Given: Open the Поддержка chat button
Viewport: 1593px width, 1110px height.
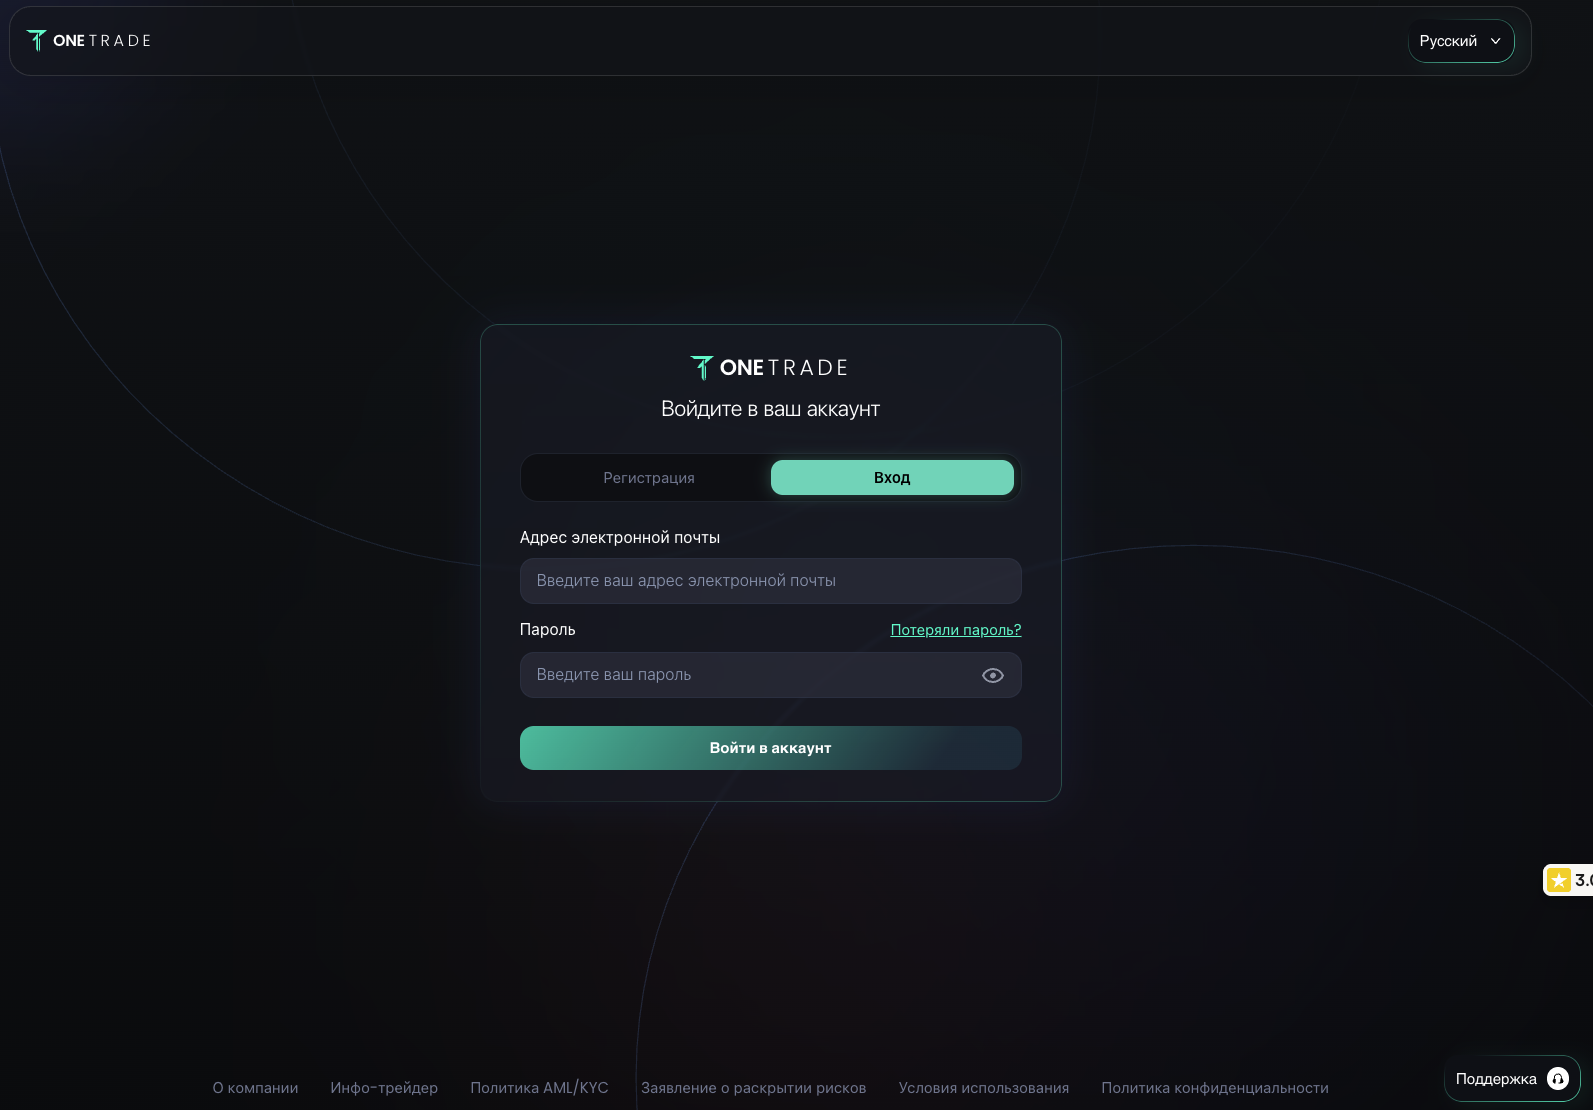Looking at the screenshot, I should (1511, 1079).
